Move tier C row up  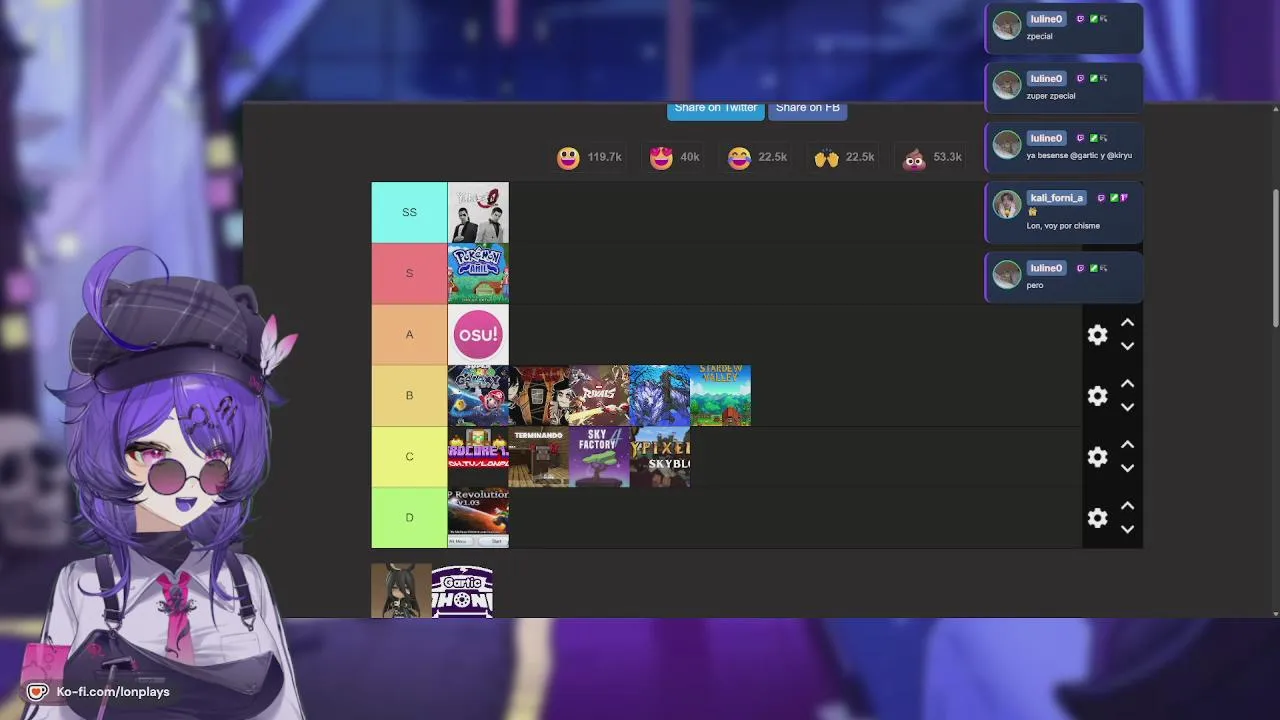pyautogui.click(x=1127, y=445)
